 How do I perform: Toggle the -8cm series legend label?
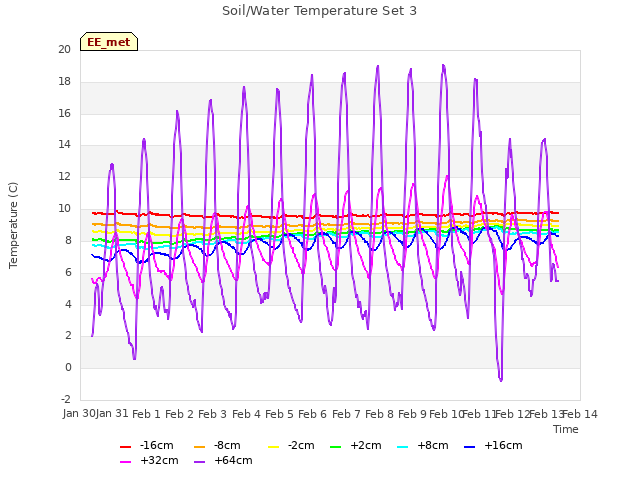point(227,445)
